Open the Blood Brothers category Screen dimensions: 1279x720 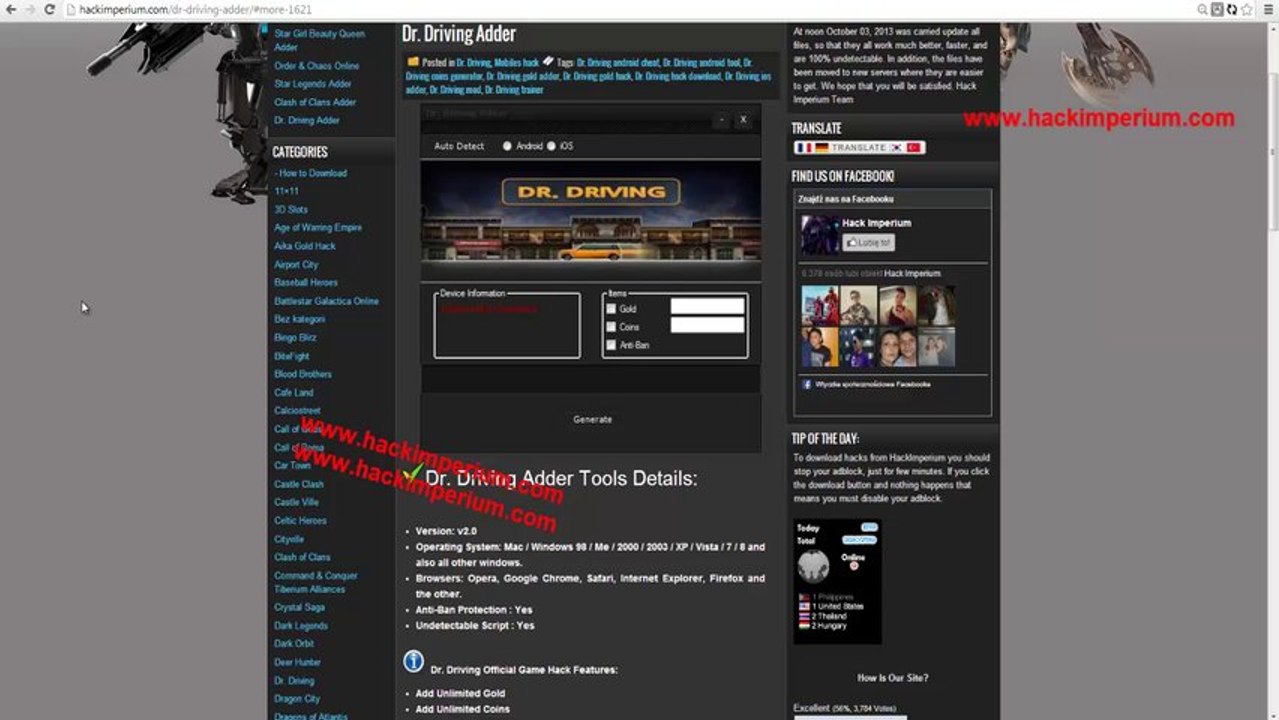[303, 374]
